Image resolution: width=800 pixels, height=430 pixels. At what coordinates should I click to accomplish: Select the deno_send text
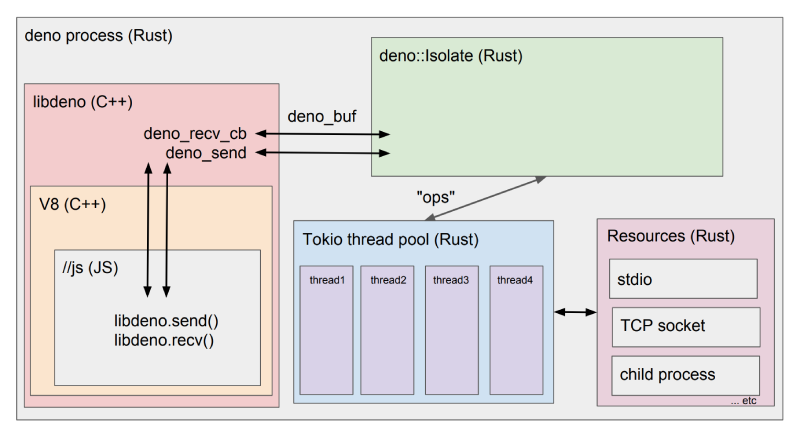206,153
